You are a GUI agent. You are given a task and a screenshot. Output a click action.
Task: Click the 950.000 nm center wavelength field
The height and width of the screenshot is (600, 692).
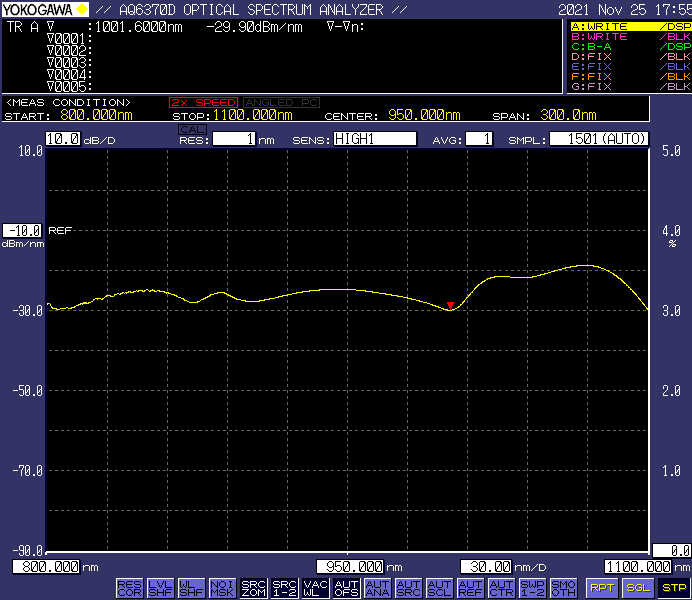(350, 566)
